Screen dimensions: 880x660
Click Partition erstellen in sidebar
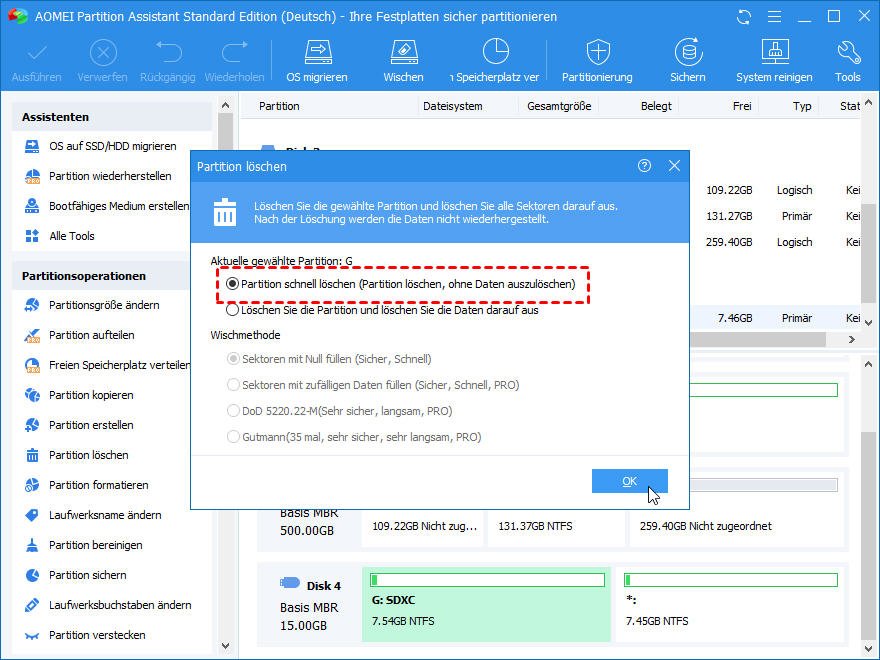79,425
